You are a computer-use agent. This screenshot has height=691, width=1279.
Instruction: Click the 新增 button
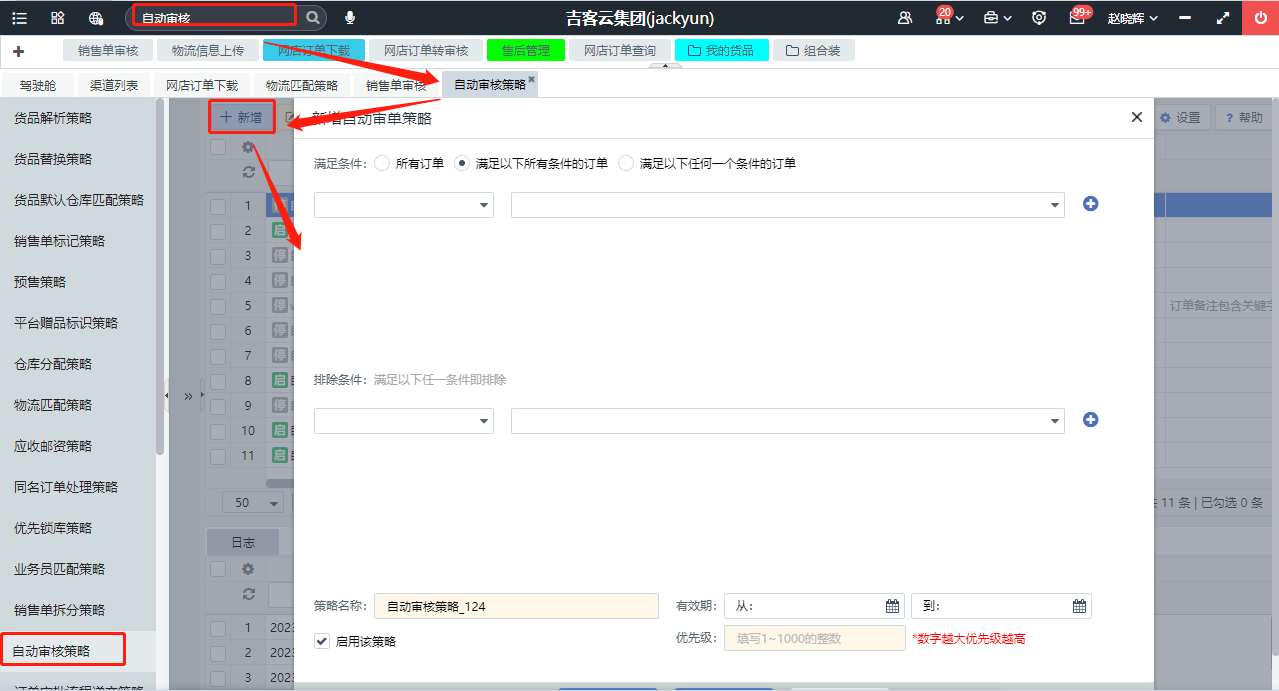pyautogui.click(x=241, y=117)
